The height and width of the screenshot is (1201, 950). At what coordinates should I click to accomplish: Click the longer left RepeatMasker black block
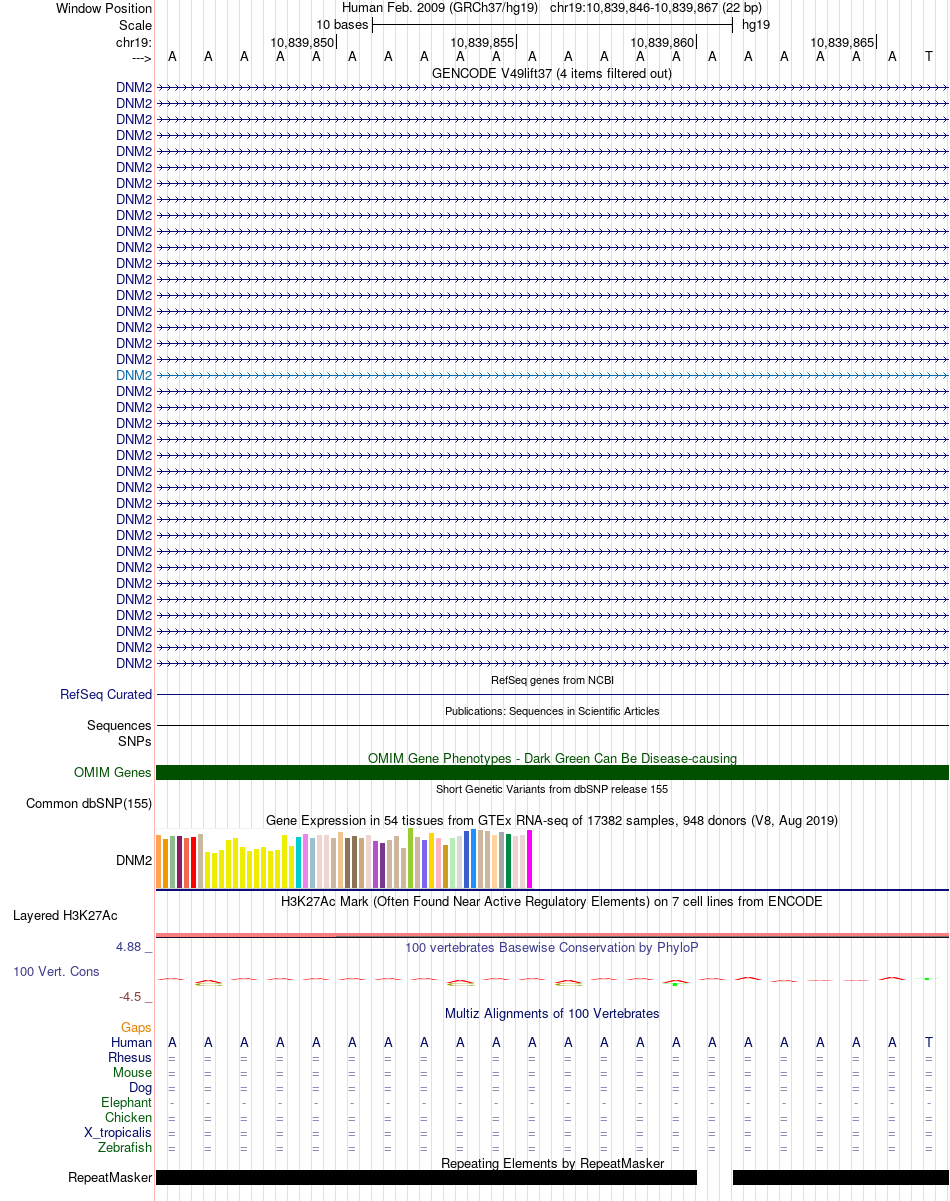click(x=427, y=1177)
